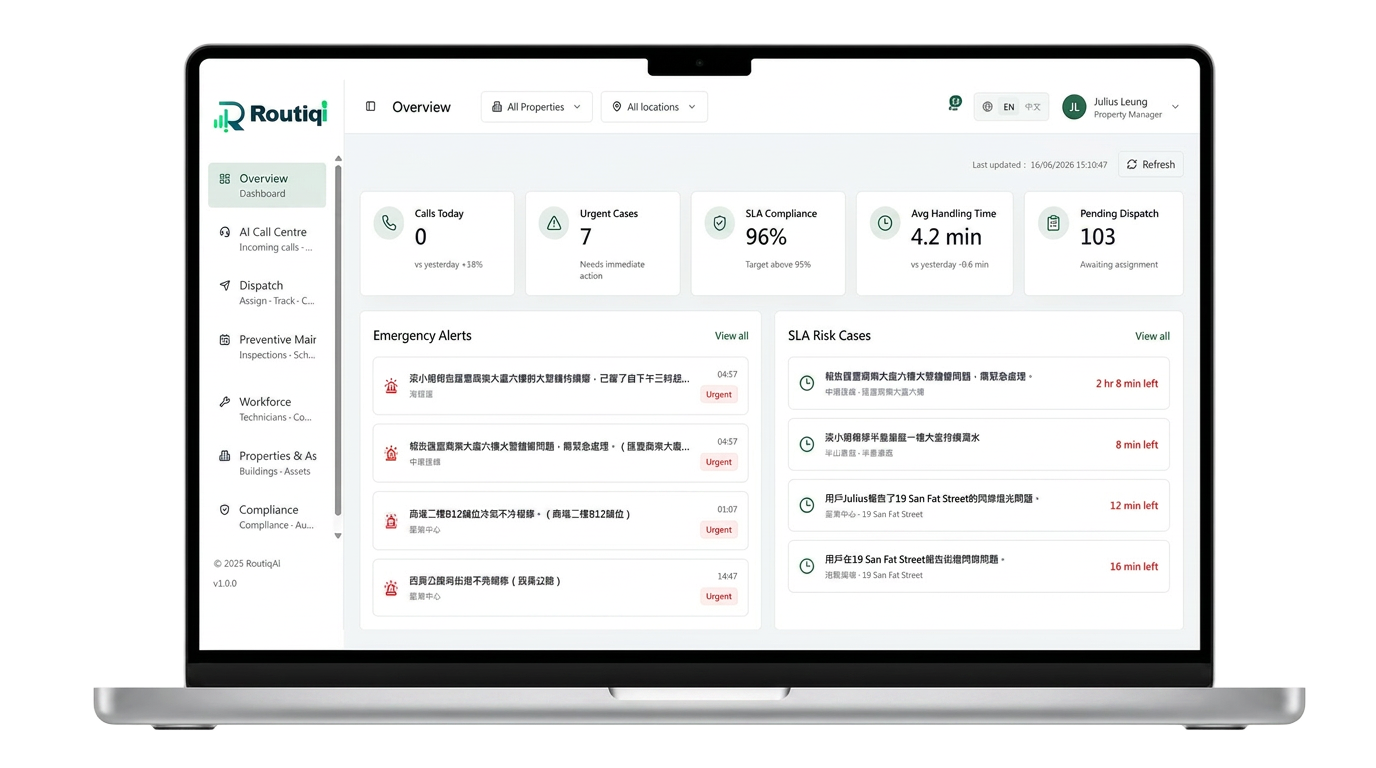Click the '8 min left' text

[x=1137, y=445]
